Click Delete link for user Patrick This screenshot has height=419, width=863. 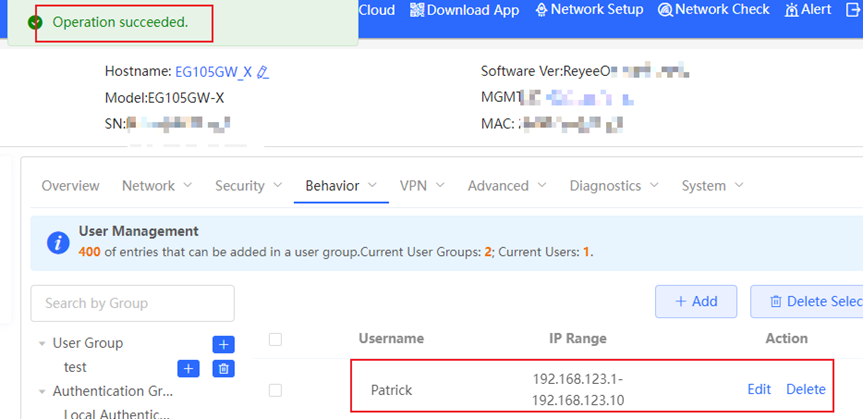(806, 389)
